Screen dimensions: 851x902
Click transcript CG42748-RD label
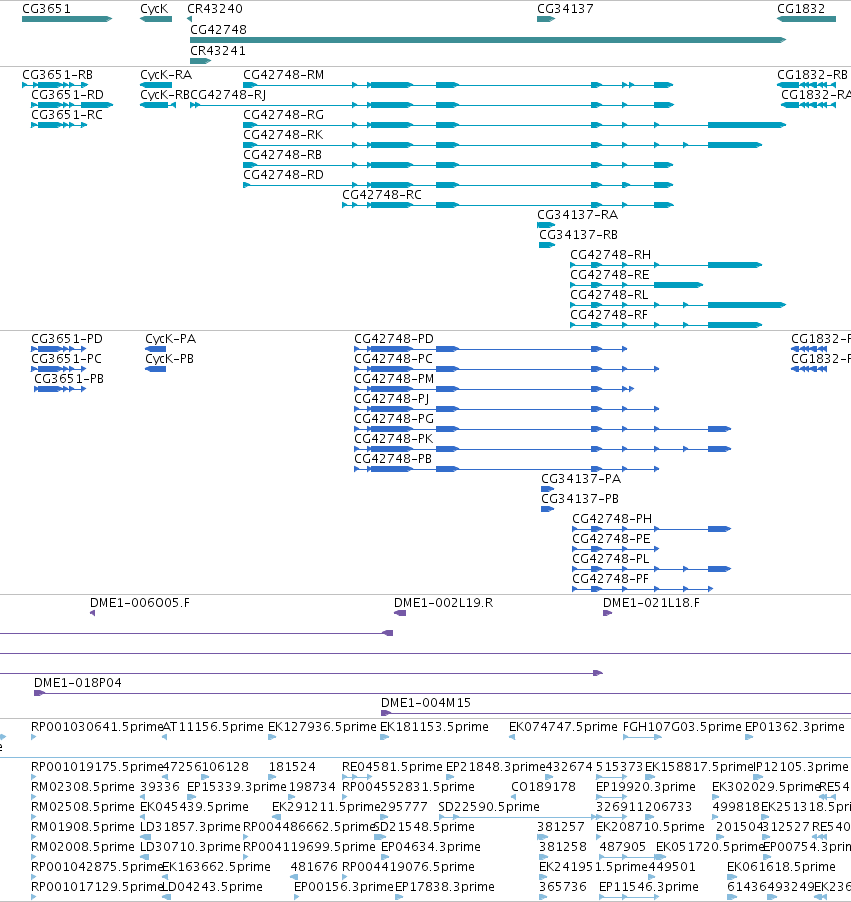283,174
